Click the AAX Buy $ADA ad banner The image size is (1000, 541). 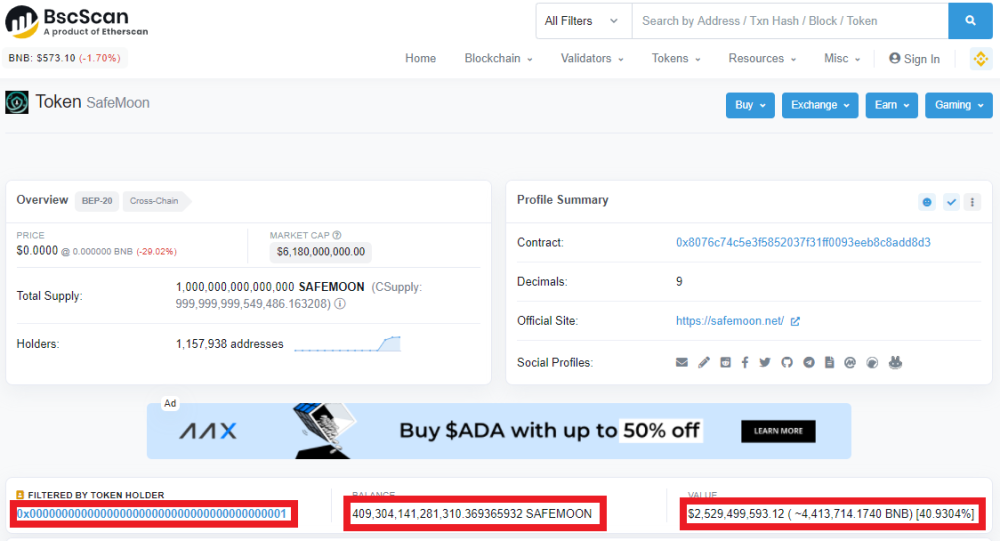(x=499, y=431)
